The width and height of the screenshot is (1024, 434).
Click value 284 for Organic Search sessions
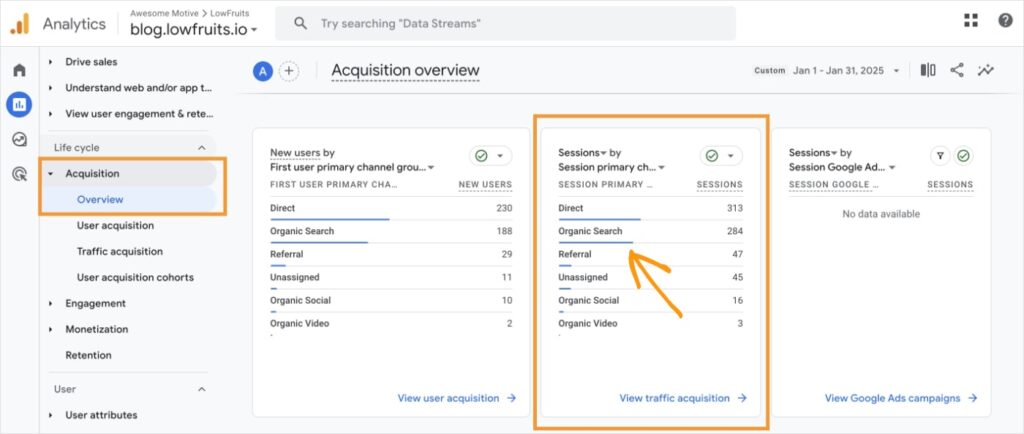click(x=735, y=231)
